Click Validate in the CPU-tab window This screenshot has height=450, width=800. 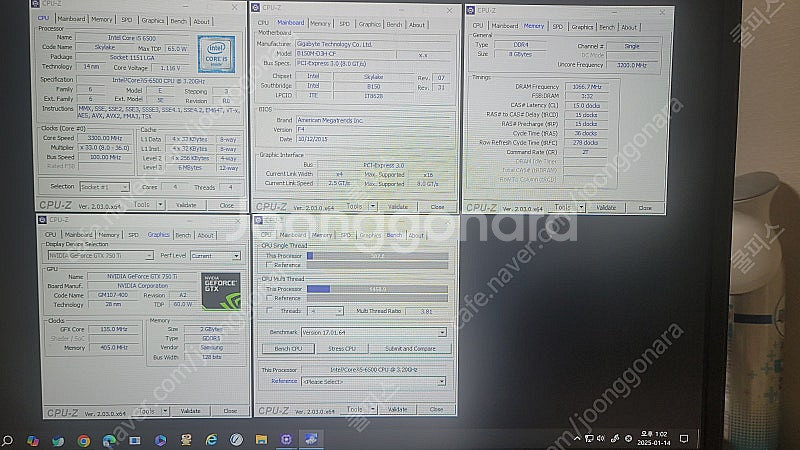coord(186,205)
